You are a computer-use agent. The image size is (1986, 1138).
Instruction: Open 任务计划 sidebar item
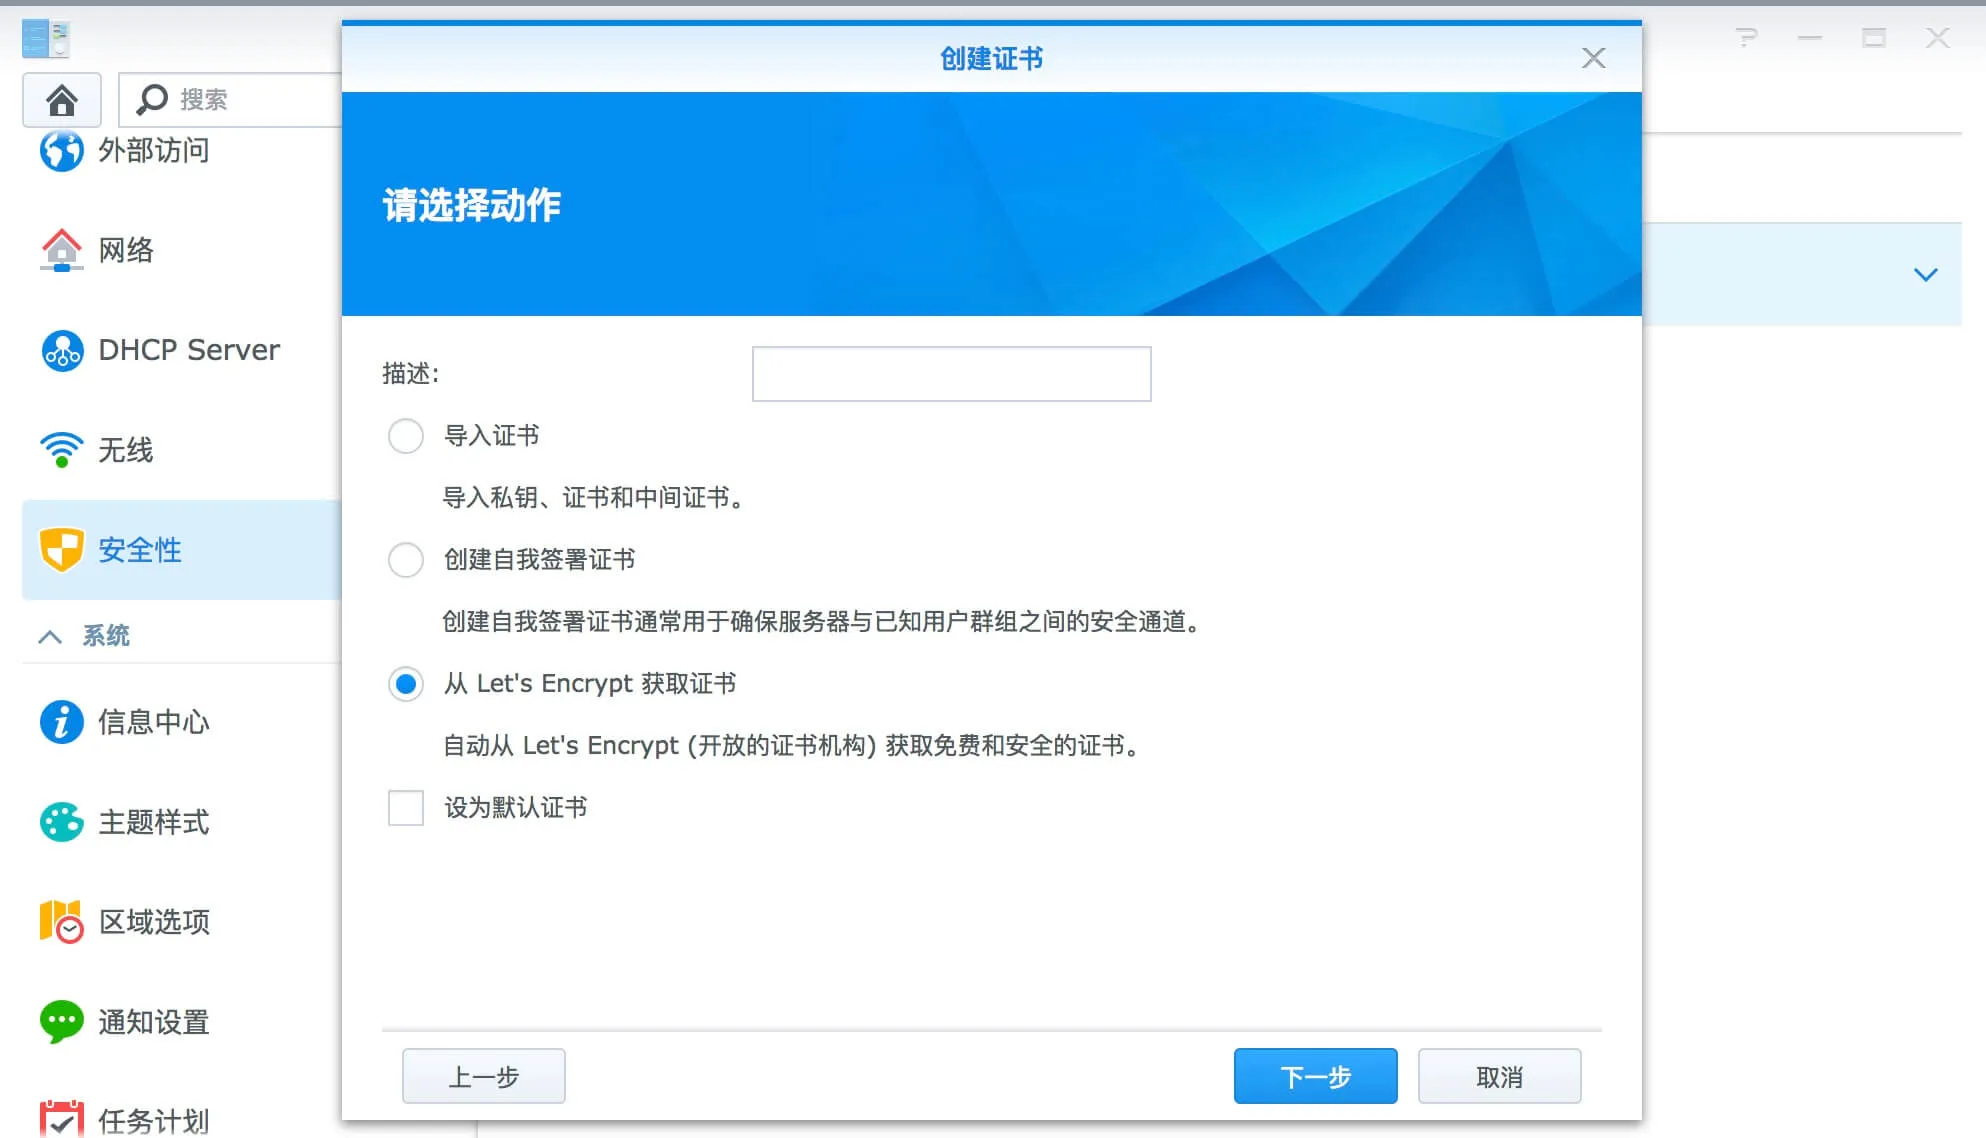pos(153,1120)
